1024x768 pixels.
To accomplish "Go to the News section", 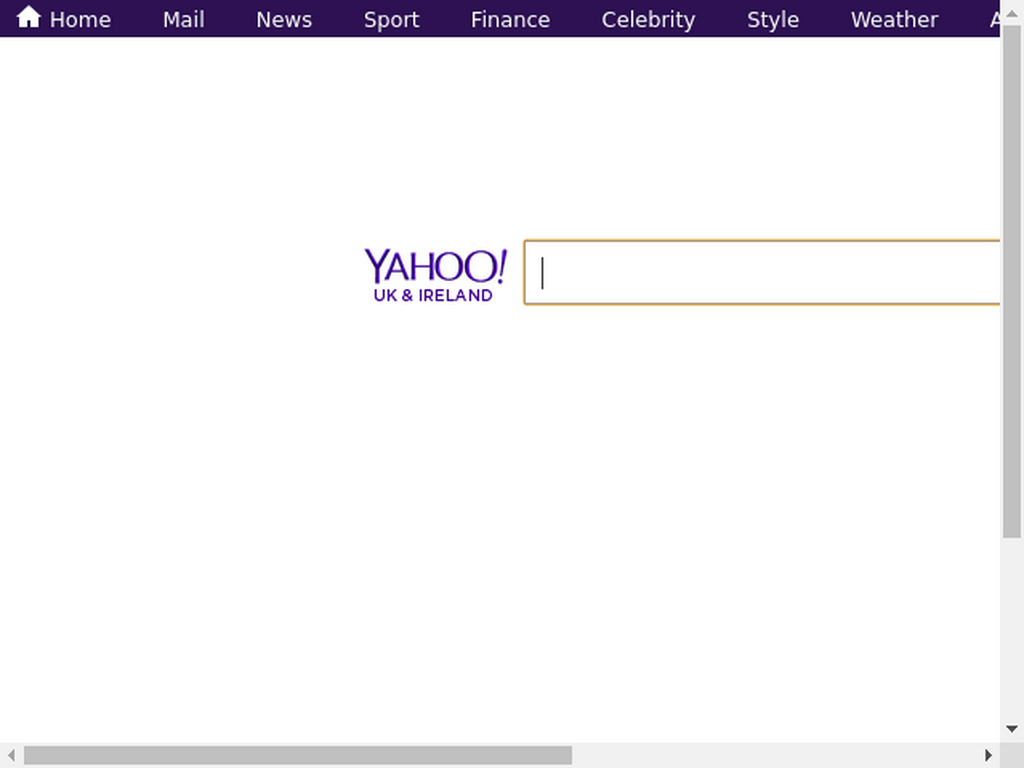I will click(284, 20).
